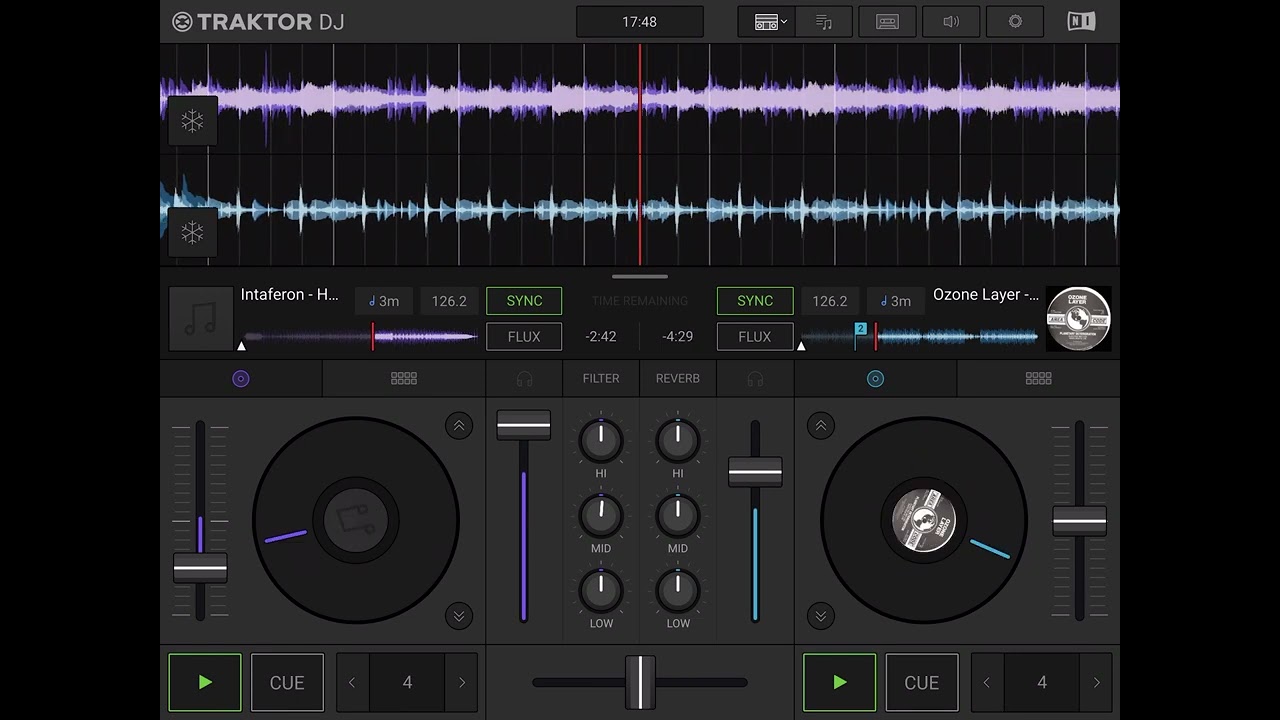Open the cassette recorder icon
This screenshot has width=1280, height=720.
pyautogui.click(x=887, y=22)
